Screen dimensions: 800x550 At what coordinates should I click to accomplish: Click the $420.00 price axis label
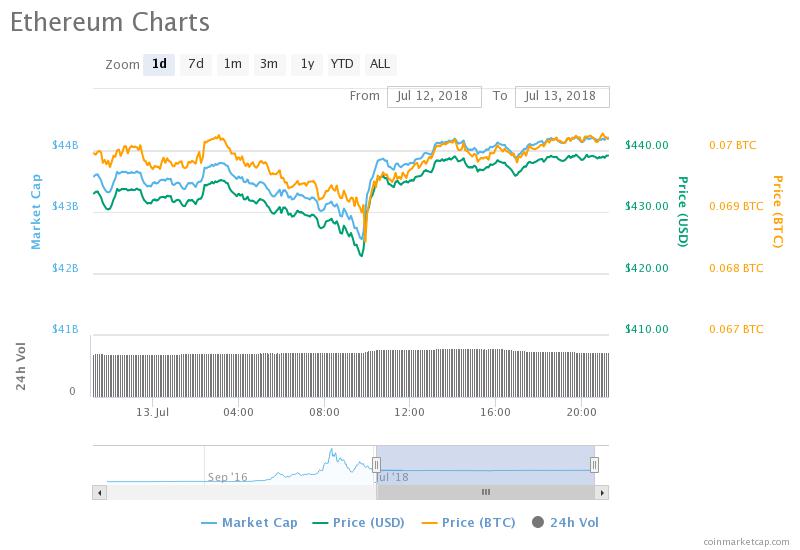[646, 268]
